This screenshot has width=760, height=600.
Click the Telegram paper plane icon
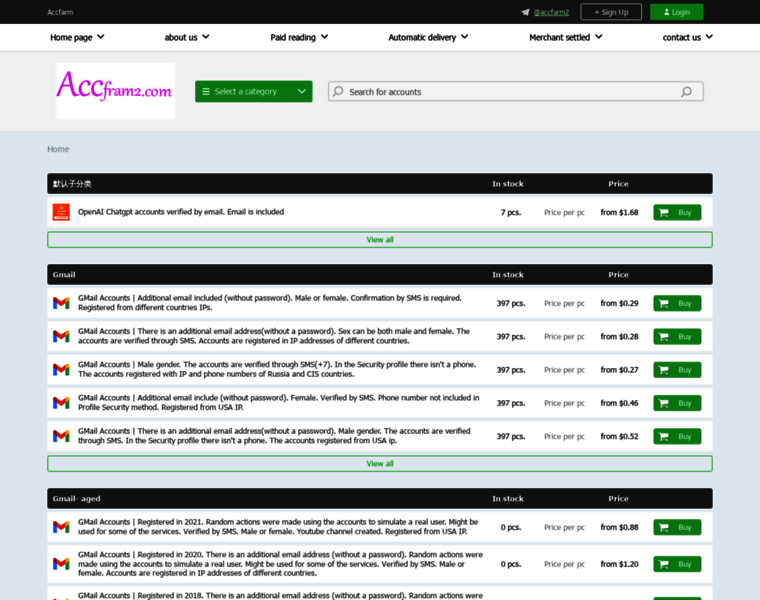tap(525, 12)
